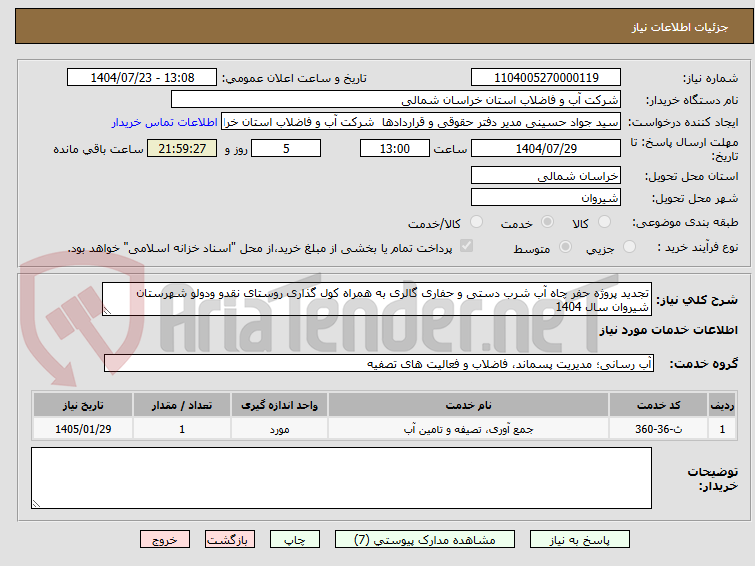755x566 pixels.
Task: Select the جزیی purchase type radio
Action: click(x=629, y=247)
